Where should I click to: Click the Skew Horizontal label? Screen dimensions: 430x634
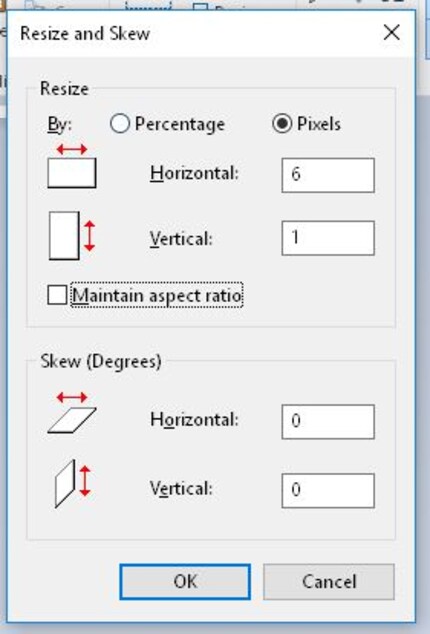coord(195,420)
